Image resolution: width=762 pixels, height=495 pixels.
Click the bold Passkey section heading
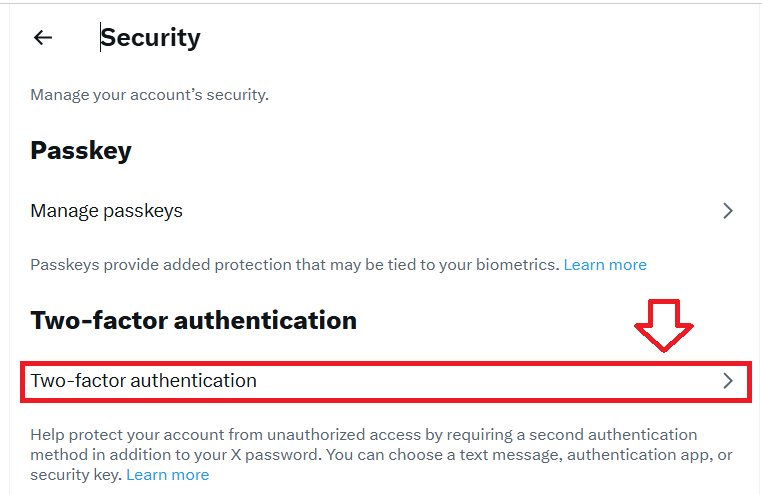[81, 151]
